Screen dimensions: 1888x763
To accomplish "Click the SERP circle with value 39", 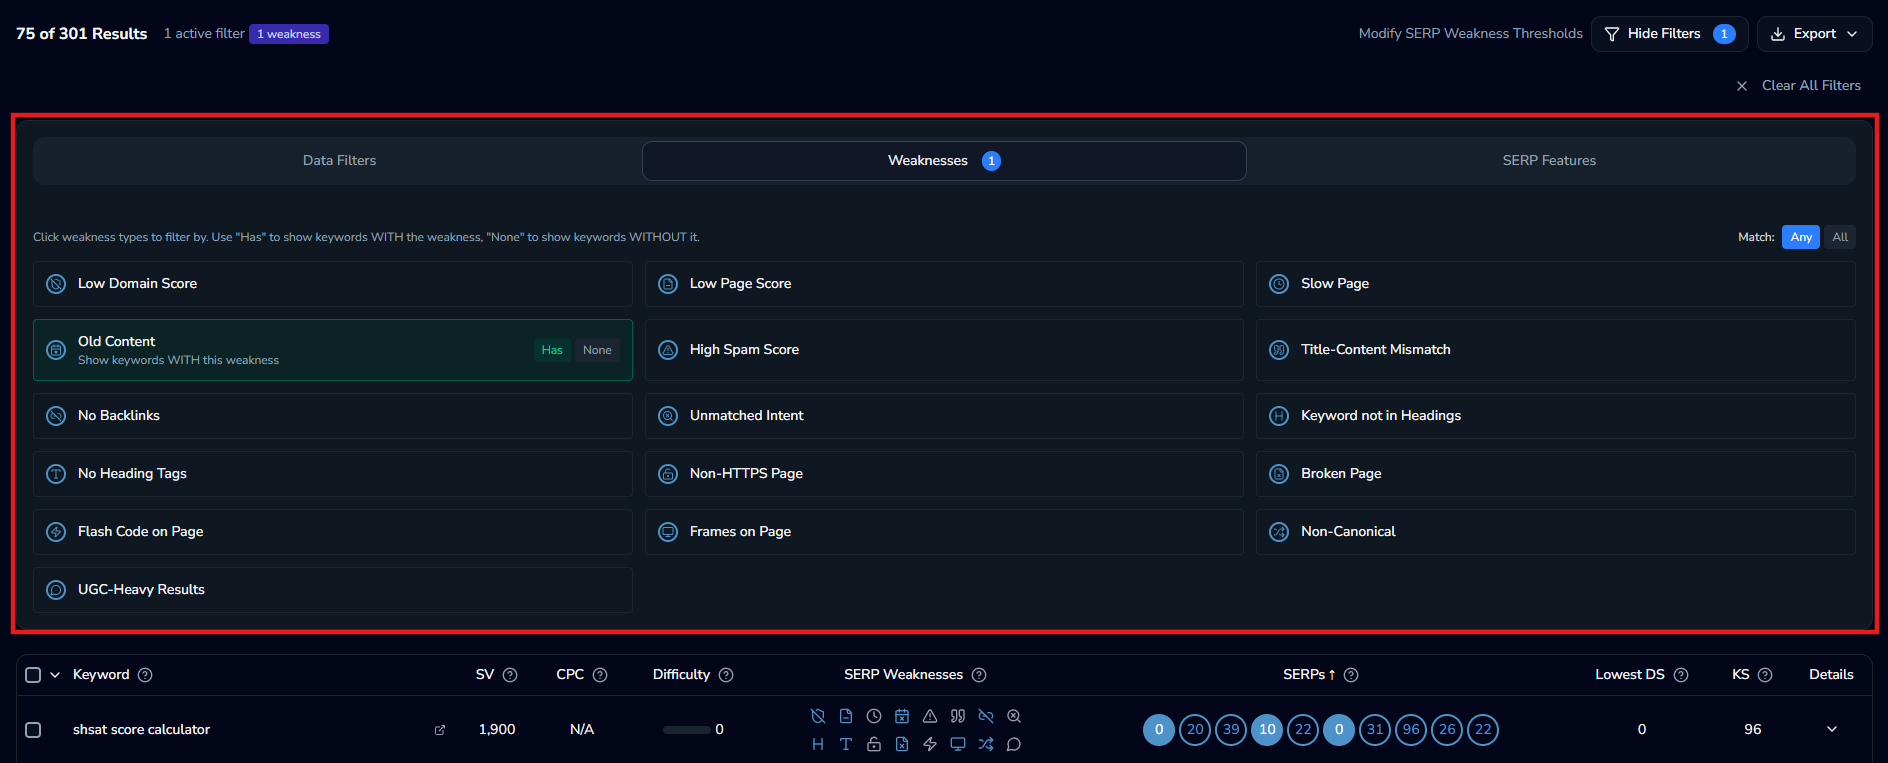I will coord(1231,730).
